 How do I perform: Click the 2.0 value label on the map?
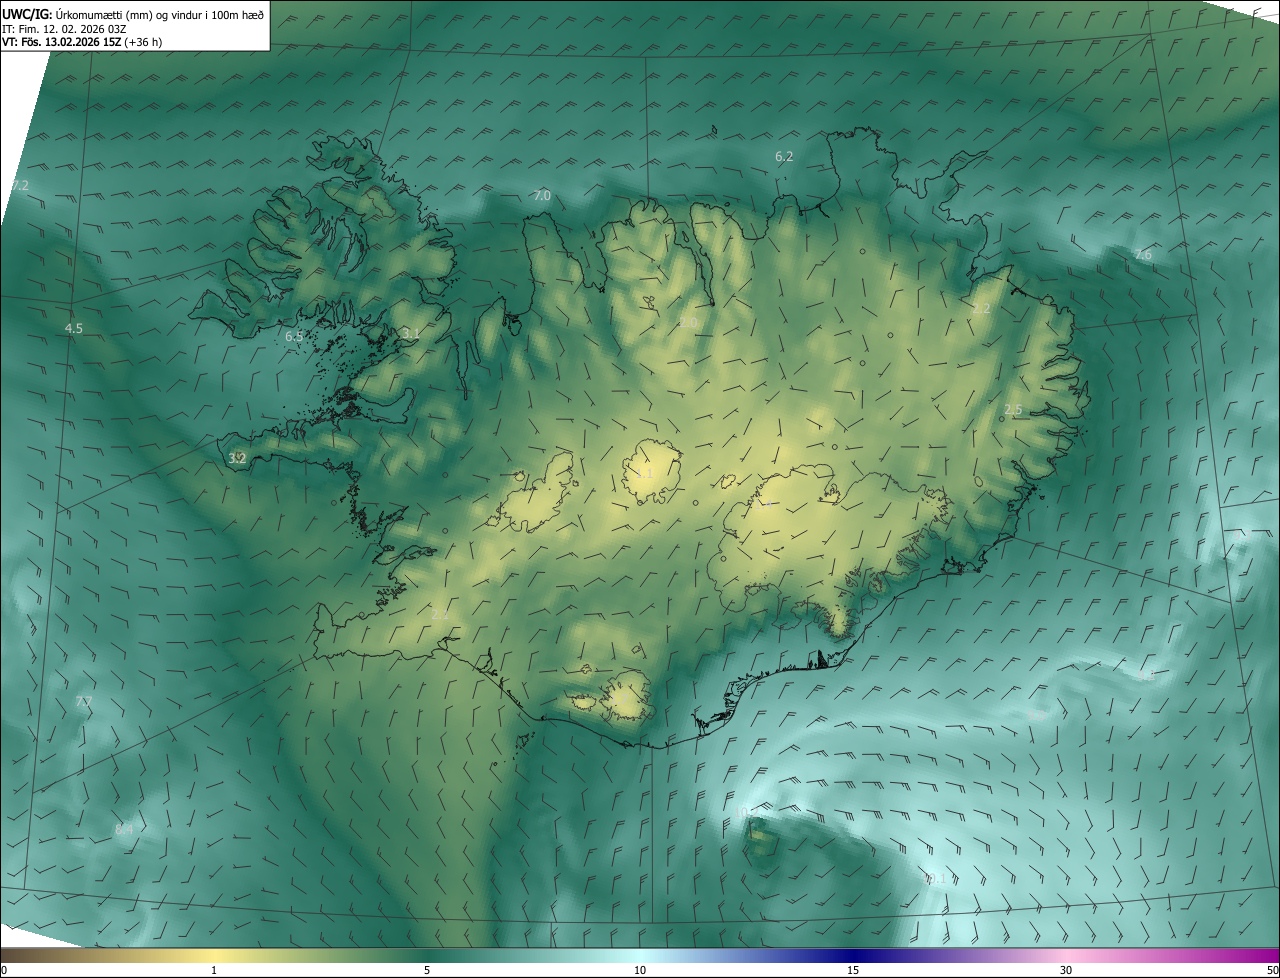[688, 322]
